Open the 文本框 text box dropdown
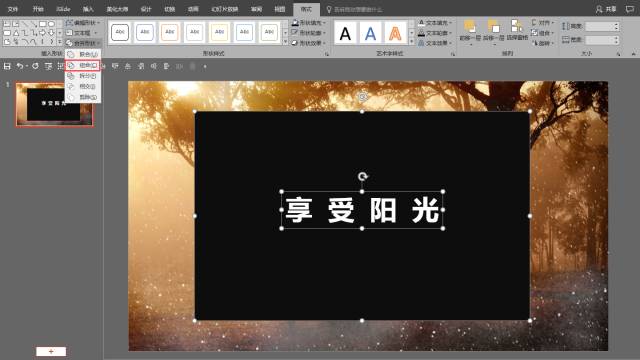Image resolution: width=640 pixels, height=360 pixels. tap(81, 33)
